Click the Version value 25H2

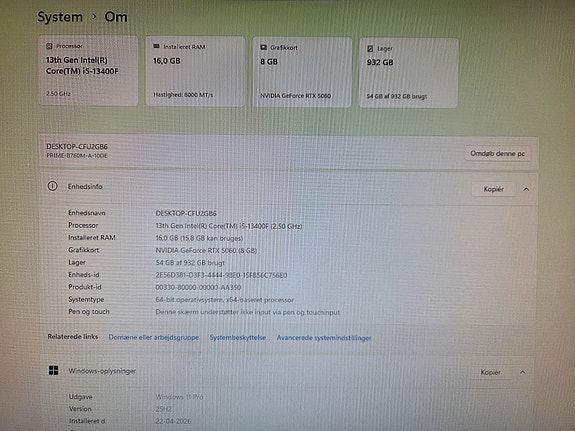pyautogui.click(x=164, y=409)
